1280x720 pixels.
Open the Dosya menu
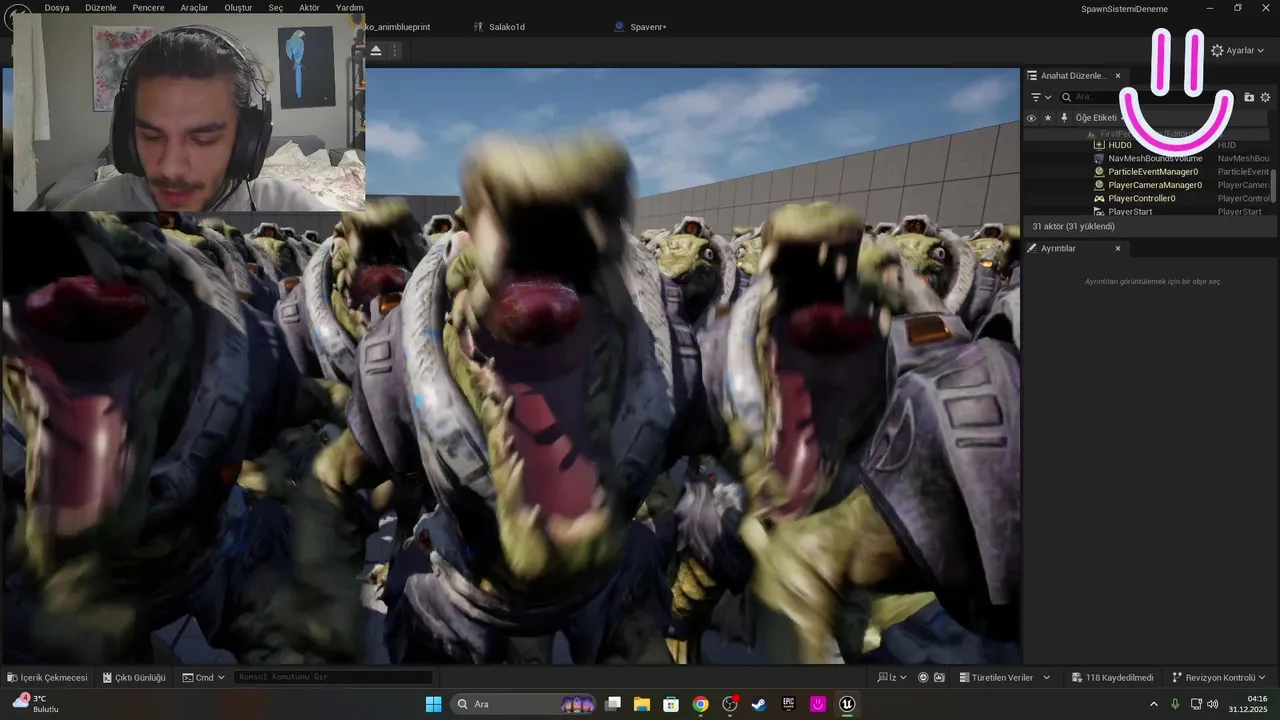coord(57,8)
